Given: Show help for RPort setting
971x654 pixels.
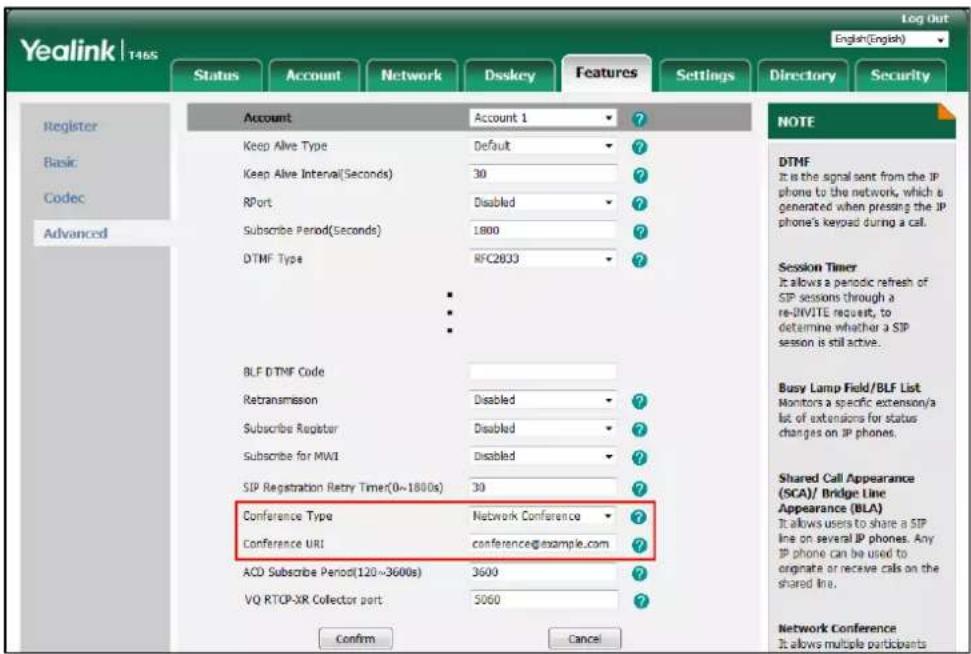Looking at the screenshot, I should pos(640,203).
